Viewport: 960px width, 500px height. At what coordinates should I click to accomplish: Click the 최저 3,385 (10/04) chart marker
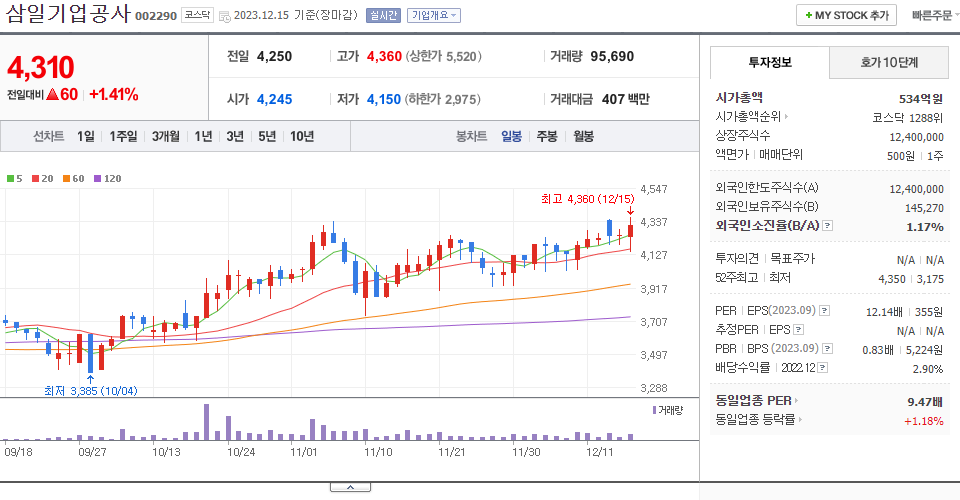[91, 391]
